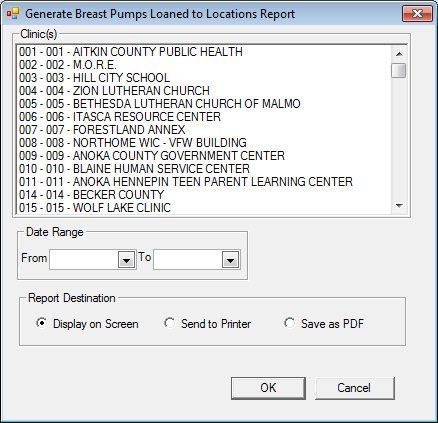
Task: Click the clinic list scroll down arrow
Action: [399, 206]
